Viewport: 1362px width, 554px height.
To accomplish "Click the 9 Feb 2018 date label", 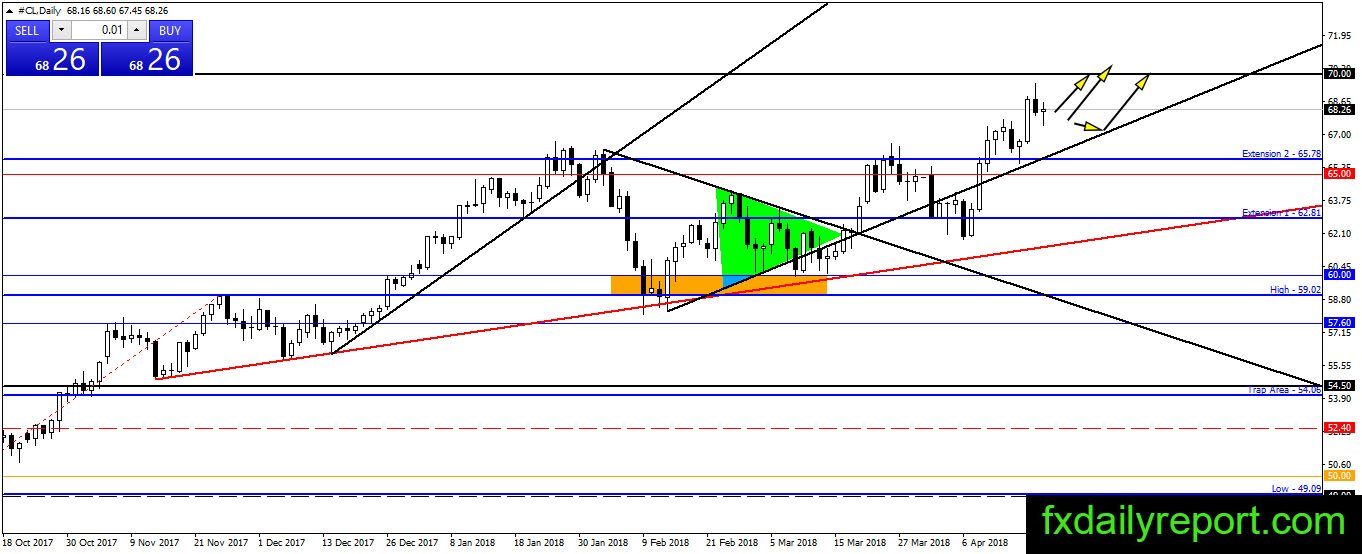I will (x=666, y=543).
